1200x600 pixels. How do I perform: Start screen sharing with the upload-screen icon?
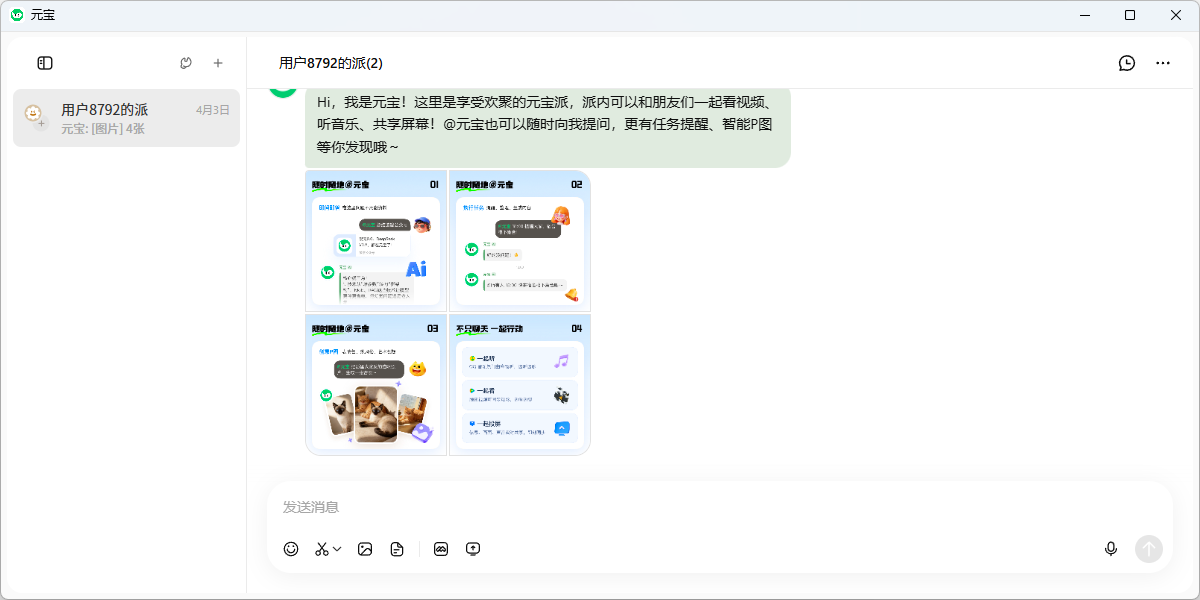[x=473, y=549]
